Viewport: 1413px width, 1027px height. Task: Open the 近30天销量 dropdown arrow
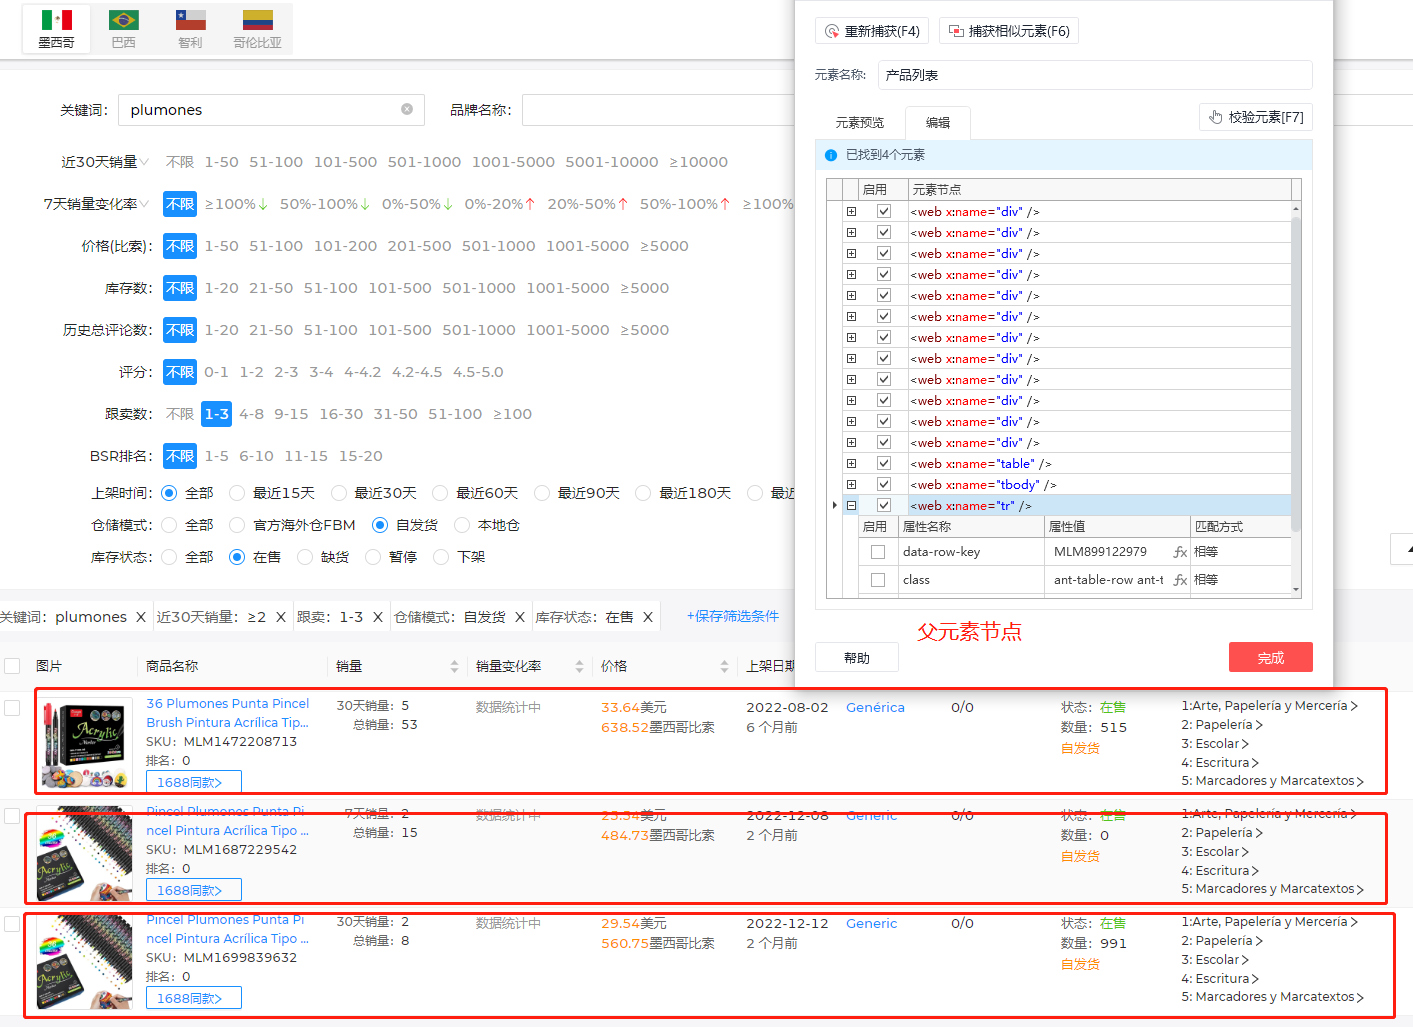[145, 162]
